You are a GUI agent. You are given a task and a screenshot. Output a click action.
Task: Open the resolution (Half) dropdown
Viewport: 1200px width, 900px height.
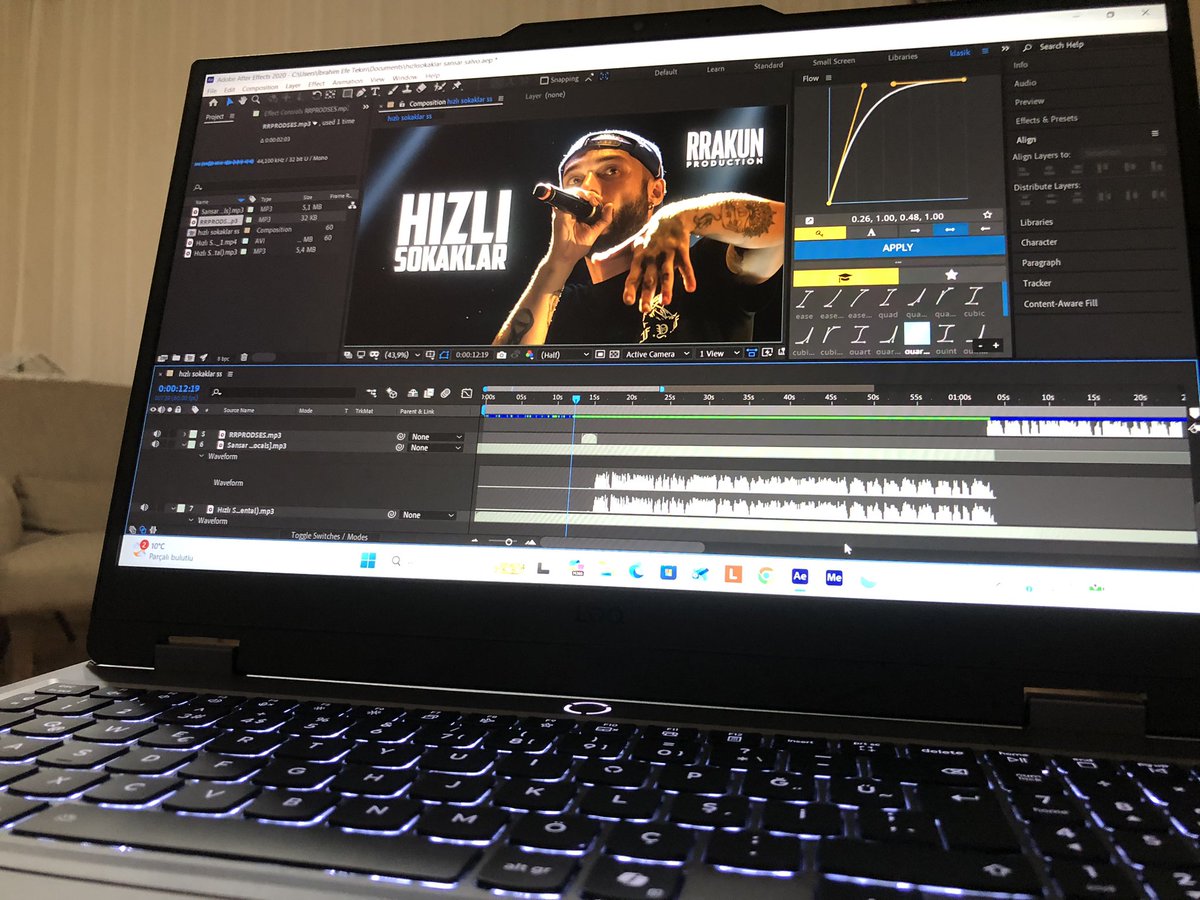pos(565,355)
